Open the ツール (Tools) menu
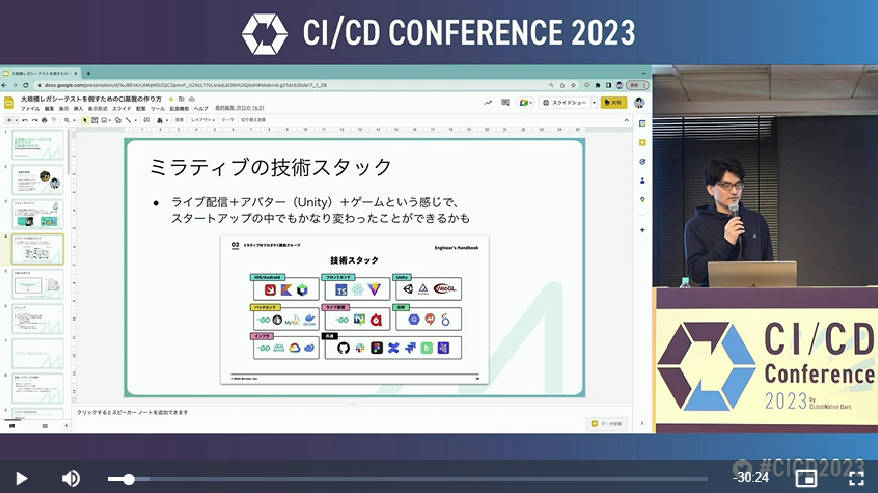Screen dimensions: 878x493 tap(157, 109)
